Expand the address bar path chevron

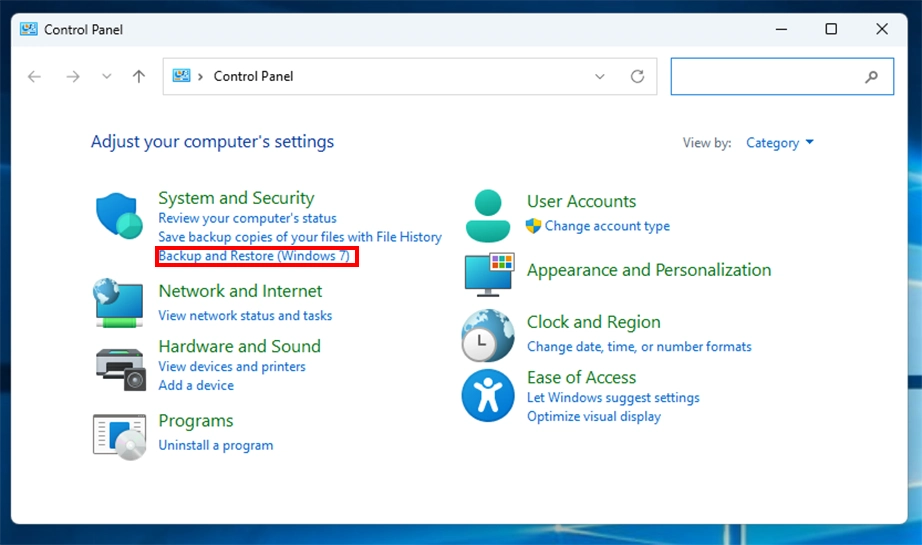pos(201,76)
